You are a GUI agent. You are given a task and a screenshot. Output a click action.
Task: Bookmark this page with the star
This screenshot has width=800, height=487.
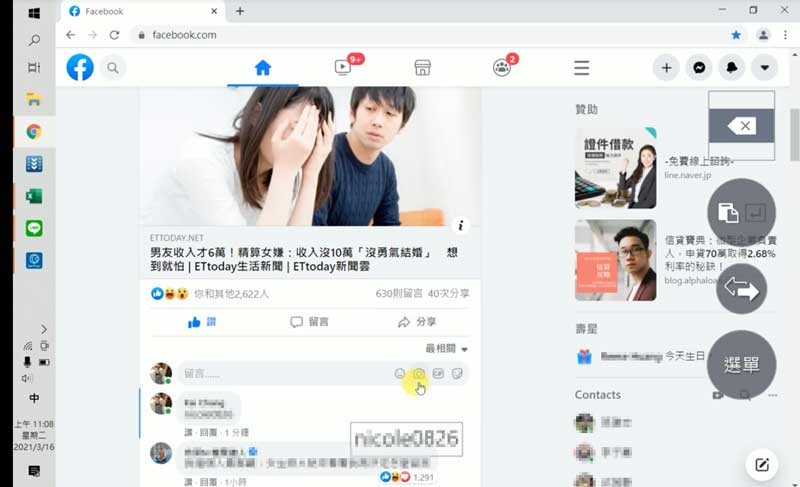tap(736, 34)
